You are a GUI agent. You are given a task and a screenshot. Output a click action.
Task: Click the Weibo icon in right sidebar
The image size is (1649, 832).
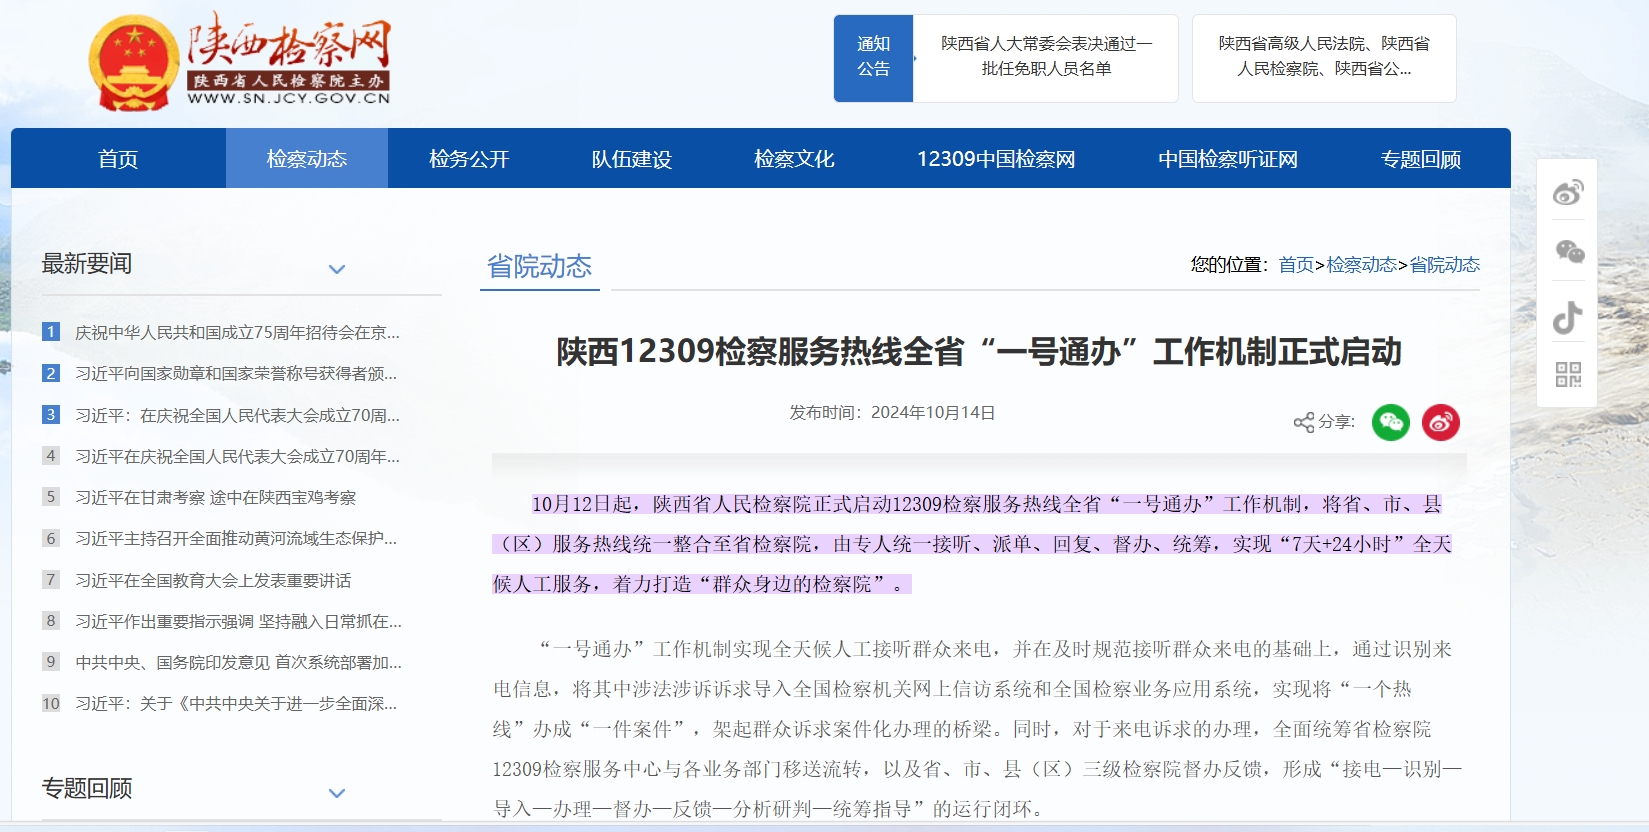click(1567, 192)
